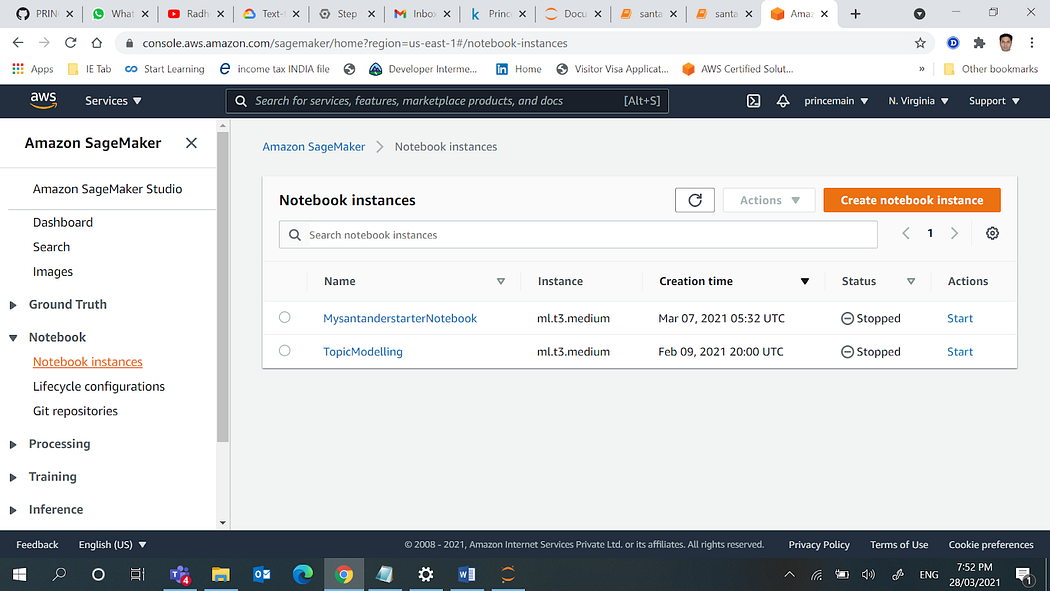Focus the AWS services search box
This screenshot has height=591, width=1050.
click(x=447, y=101)
